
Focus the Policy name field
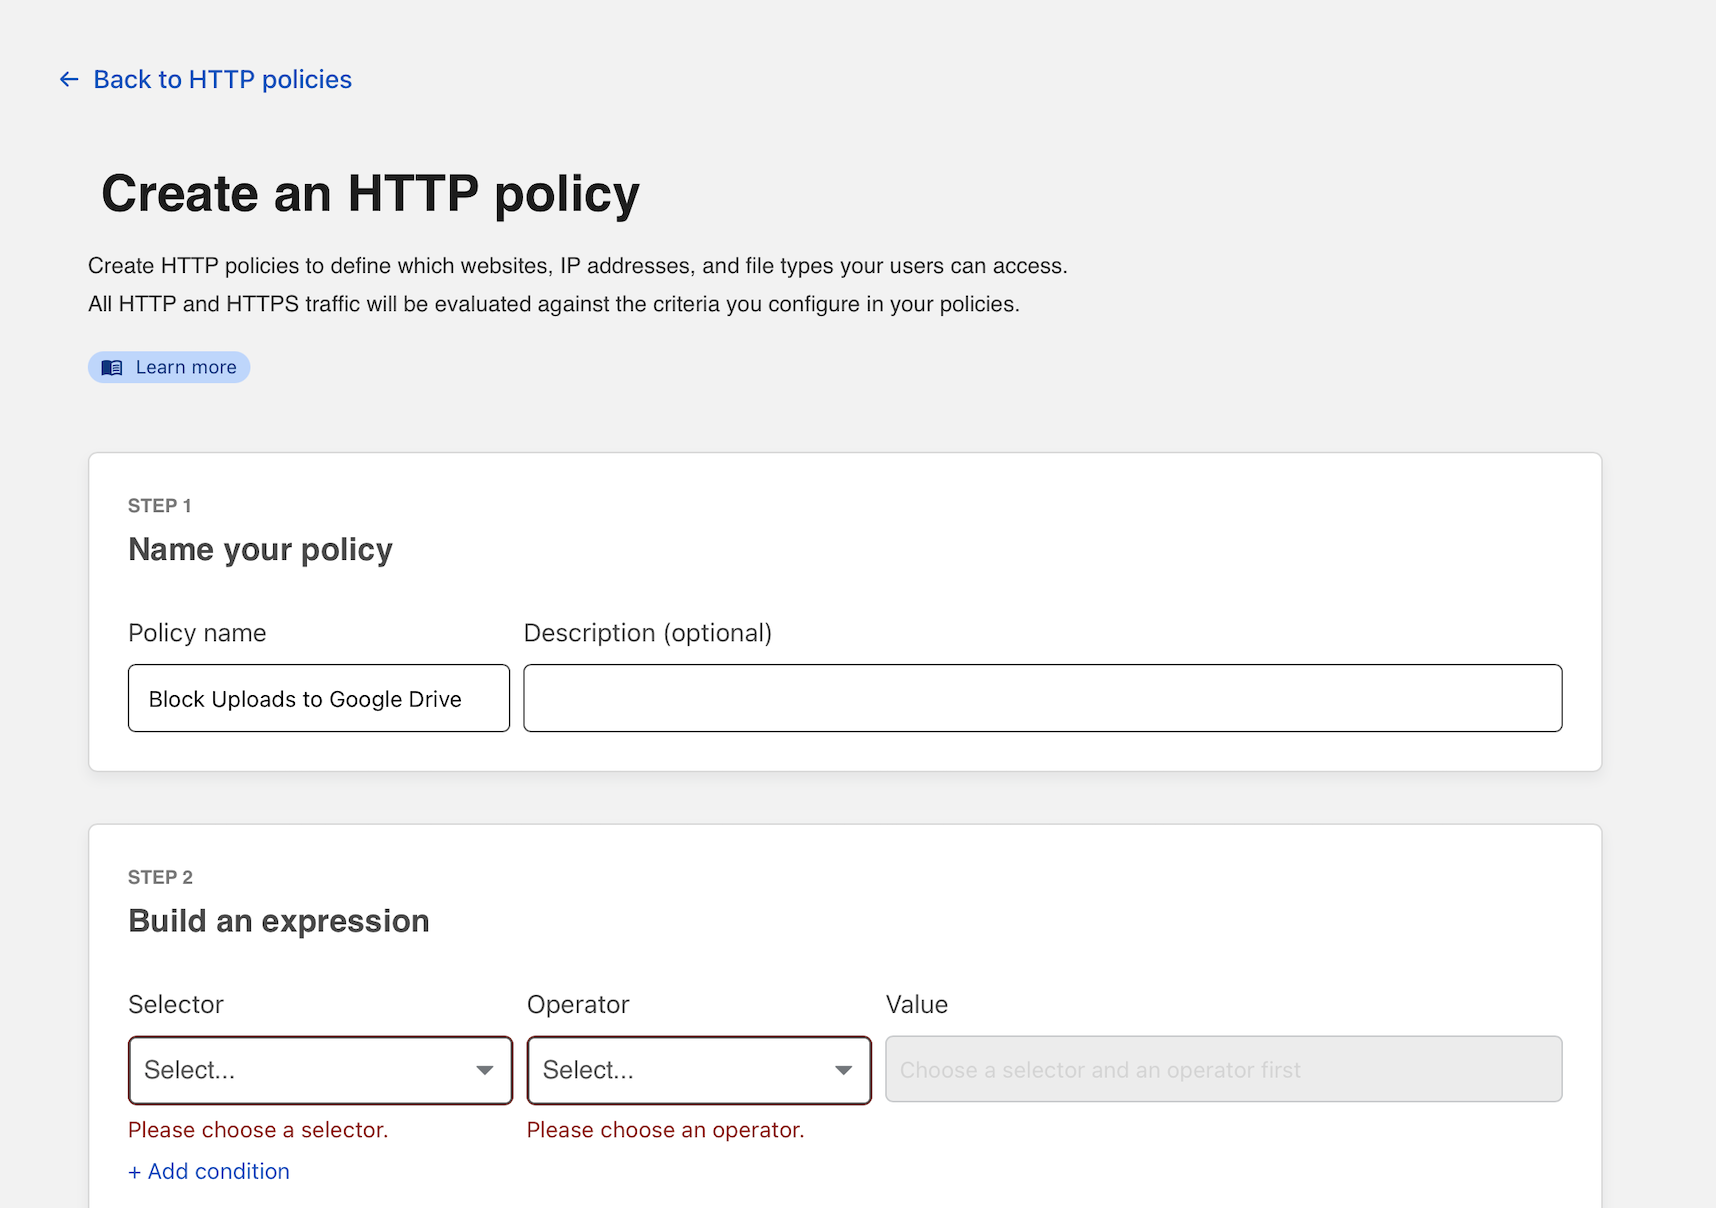click(318, 698)
